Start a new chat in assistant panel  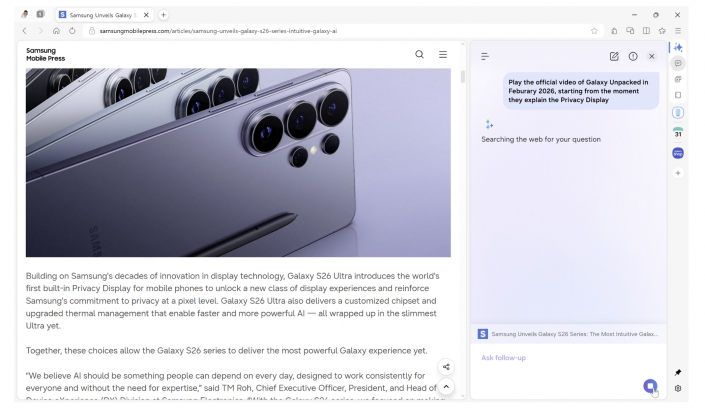point(614,56)
